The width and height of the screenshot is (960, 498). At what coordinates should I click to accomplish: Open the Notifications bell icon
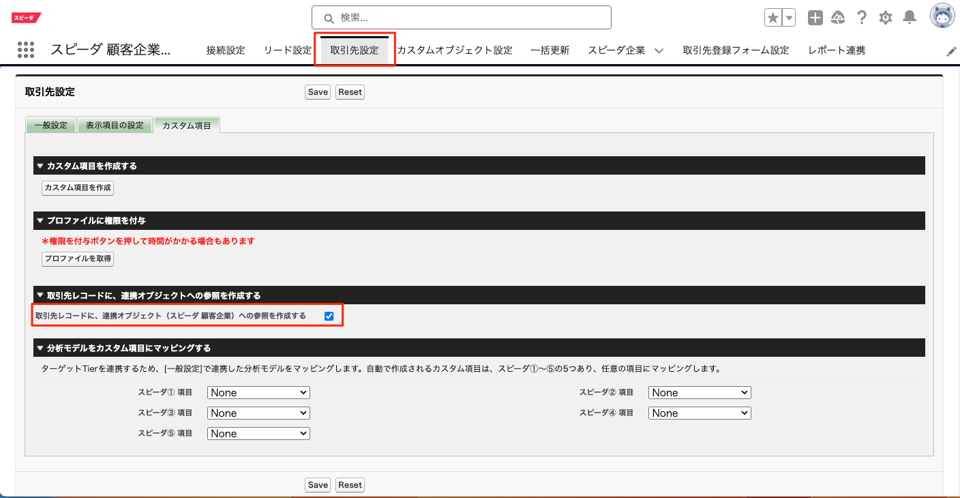pyautogui.click(x=910, y=17)
